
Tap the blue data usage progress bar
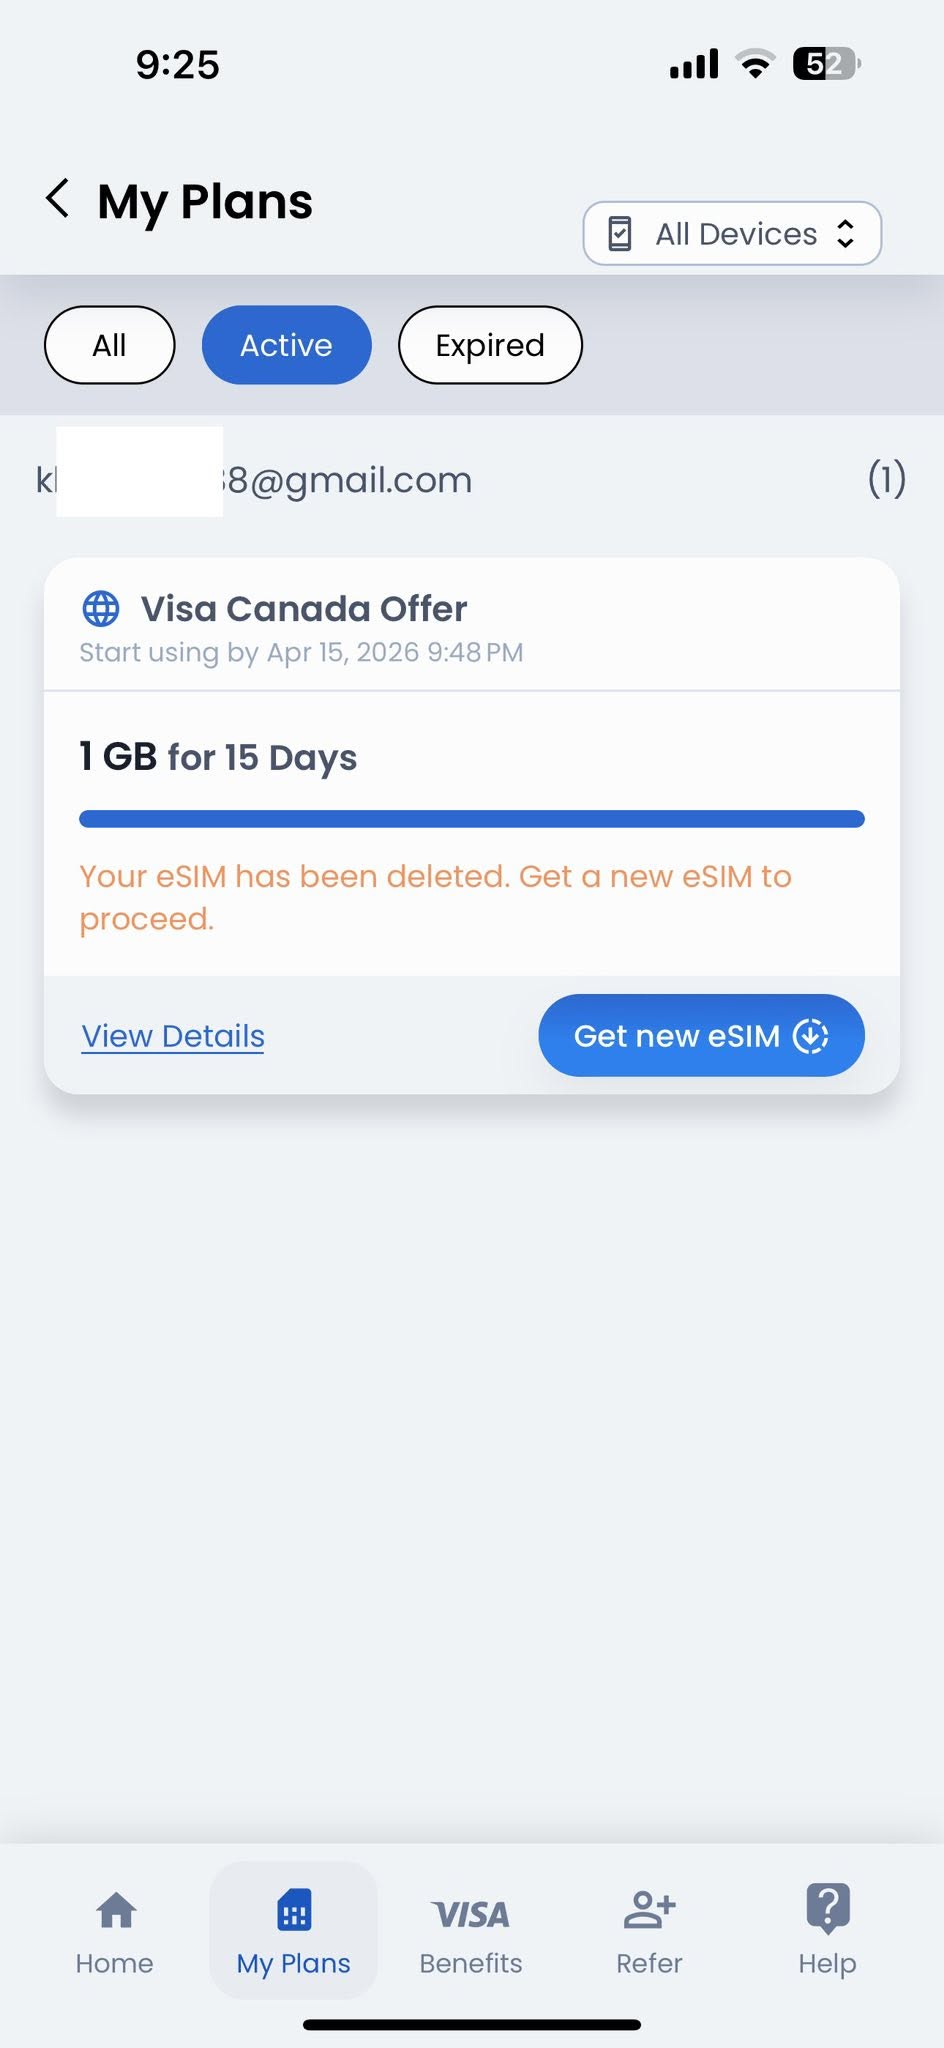click(471, 819)
